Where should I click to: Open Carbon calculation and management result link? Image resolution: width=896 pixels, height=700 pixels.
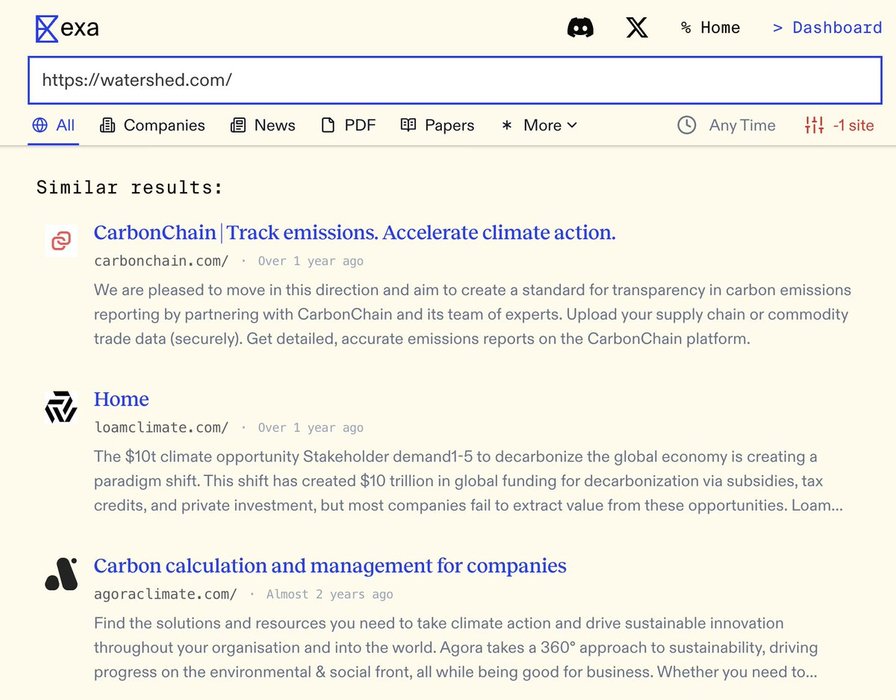point(330,566)
